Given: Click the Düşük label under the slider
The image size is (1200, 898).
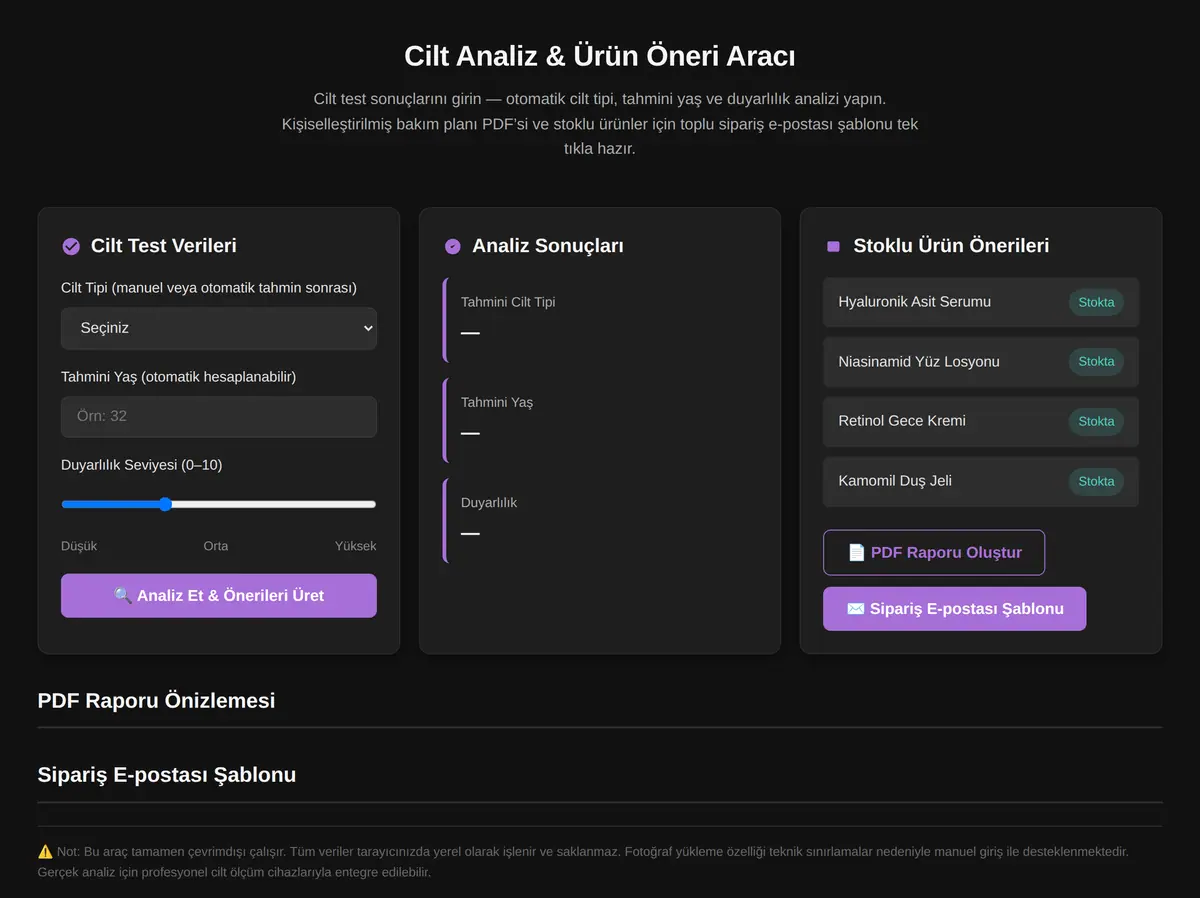Looking at the screenshot, I should 79,546.
